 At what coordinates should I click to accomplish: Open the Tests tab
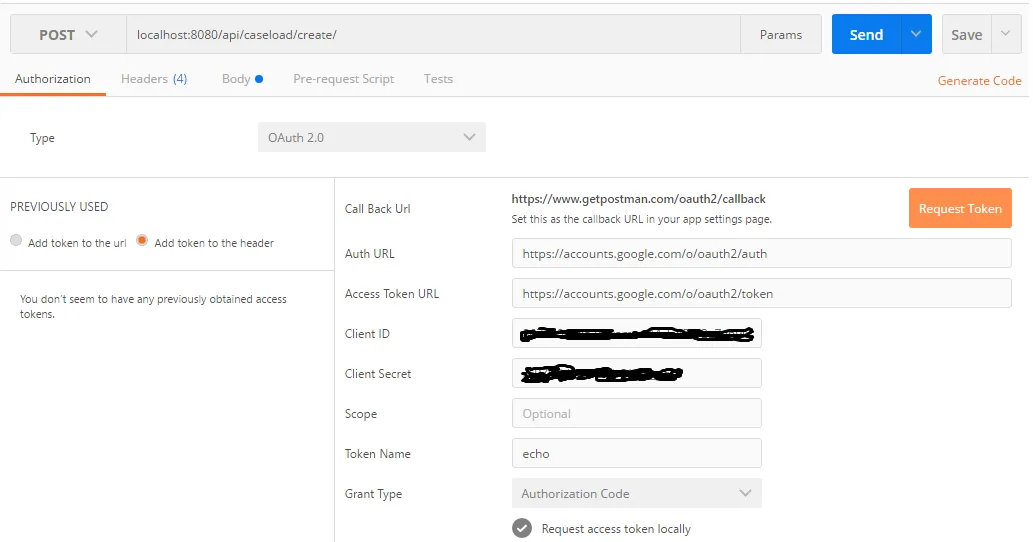point(438,79)
